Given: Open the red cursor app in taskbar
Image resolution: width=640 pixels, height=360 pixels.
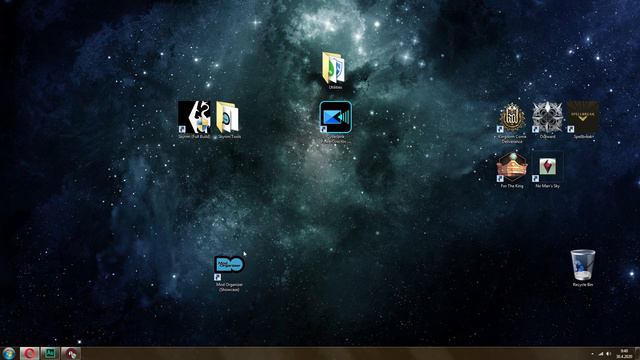Looking at the screenshot, I should click(71, 353).
